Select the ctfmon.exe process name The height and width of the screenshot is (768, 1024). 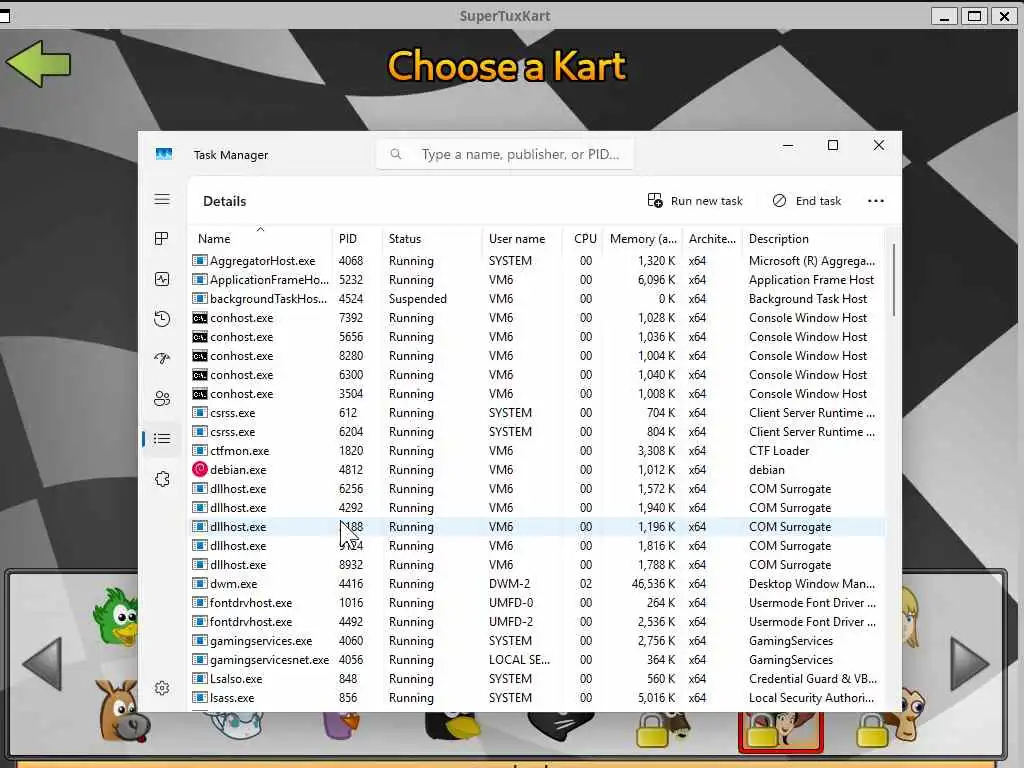point(239,451)
